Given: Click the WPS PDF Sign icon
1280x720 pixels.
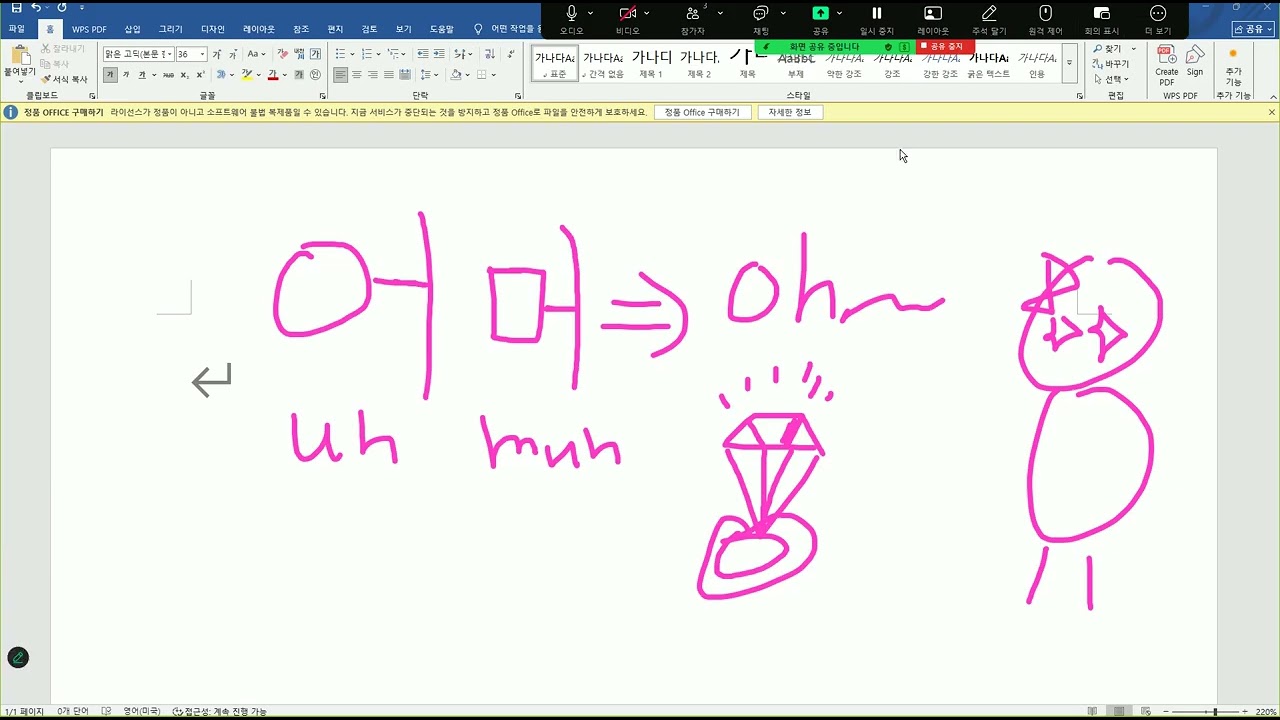Looking at the screenshot, I should click(x=1195, y=61).
